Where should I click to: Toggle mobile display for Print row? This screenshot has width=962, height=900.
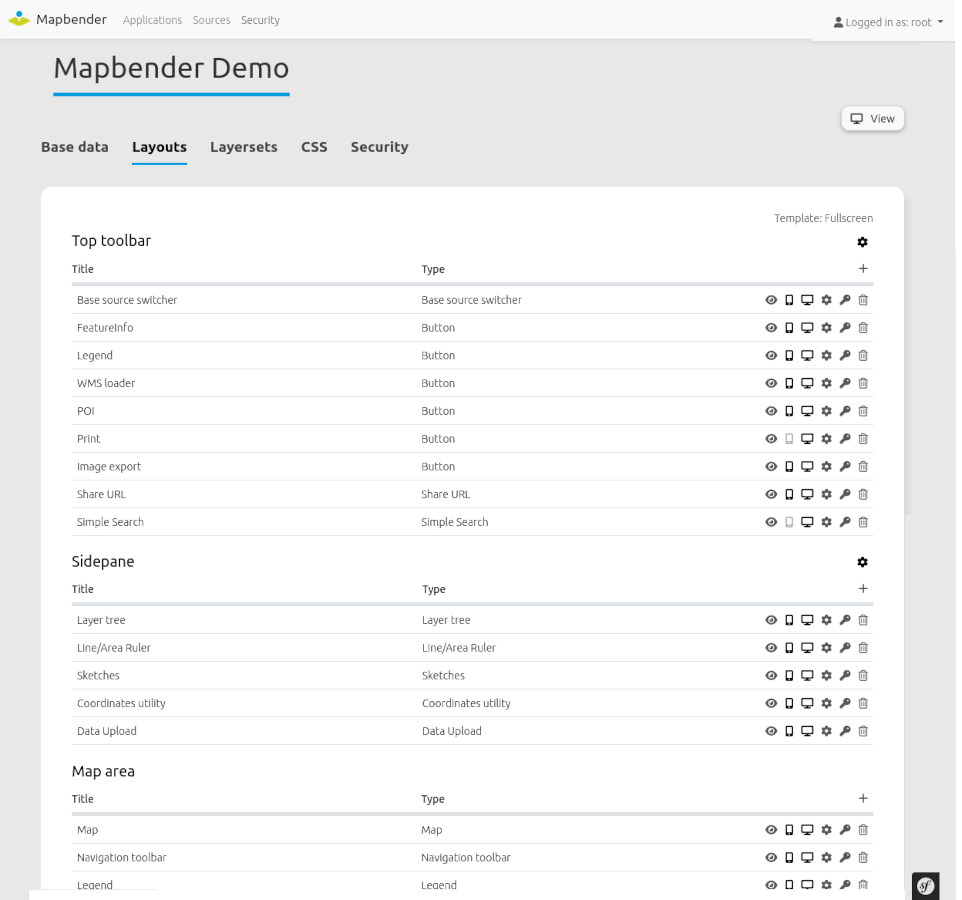[790, 439]
